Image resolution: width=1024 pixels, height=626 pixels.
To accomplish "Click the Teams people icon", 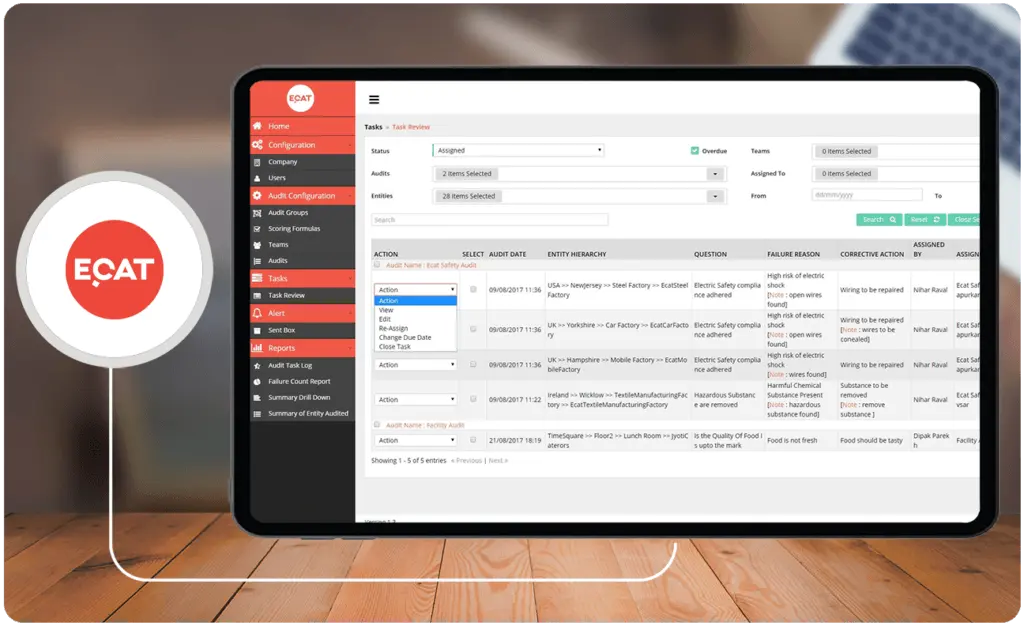I will [257, 245].
